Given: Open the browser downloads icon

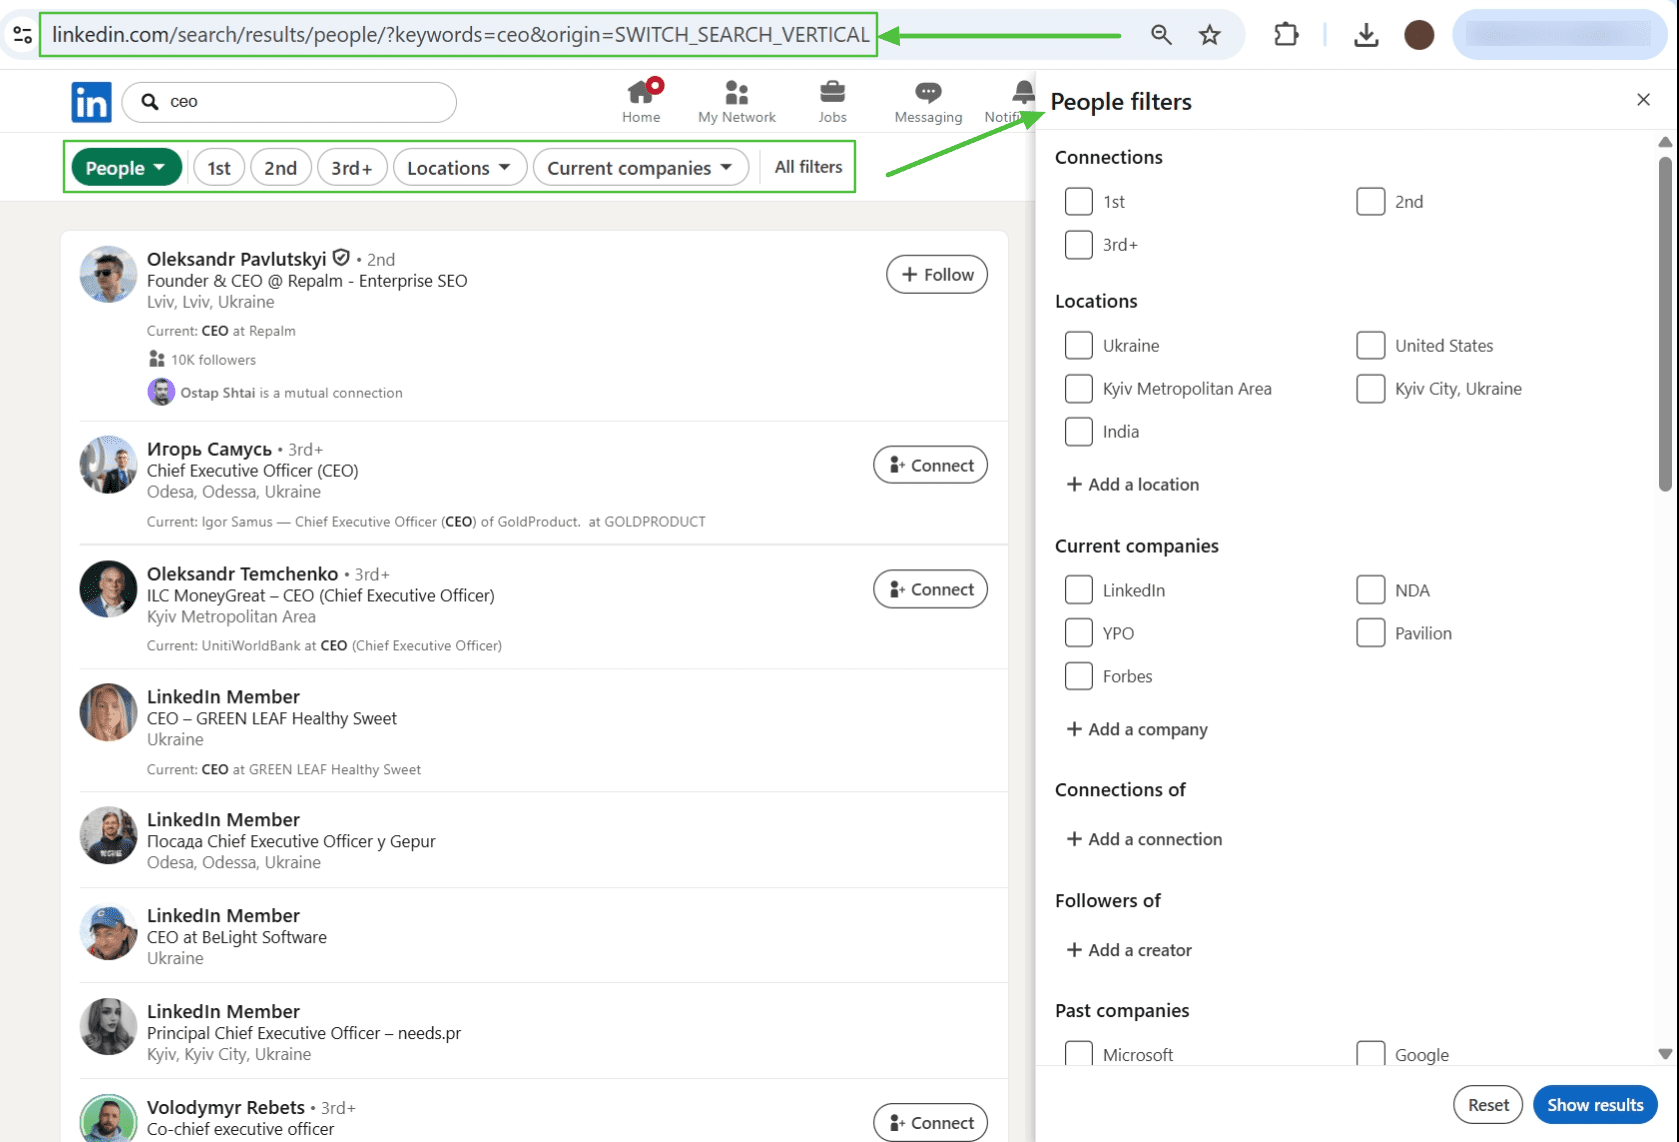Looking at the screenshot, I should [1366, 34].
